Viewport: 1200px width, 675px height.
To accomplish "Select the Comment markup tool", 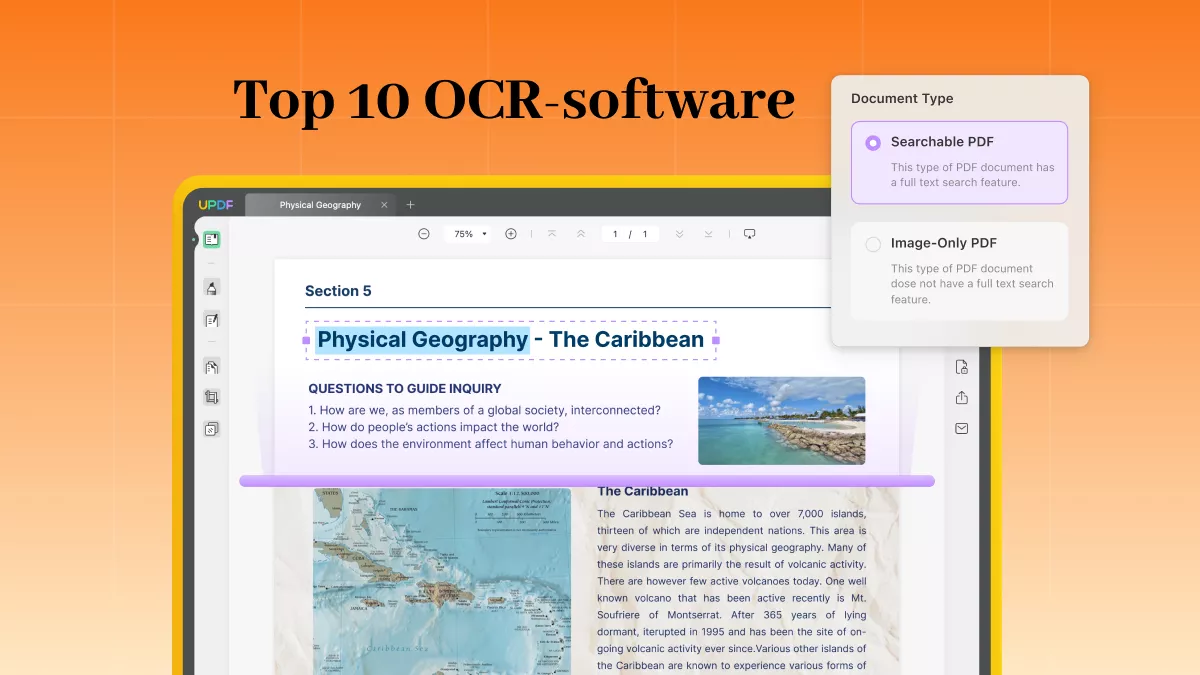I will click(212, 287).
